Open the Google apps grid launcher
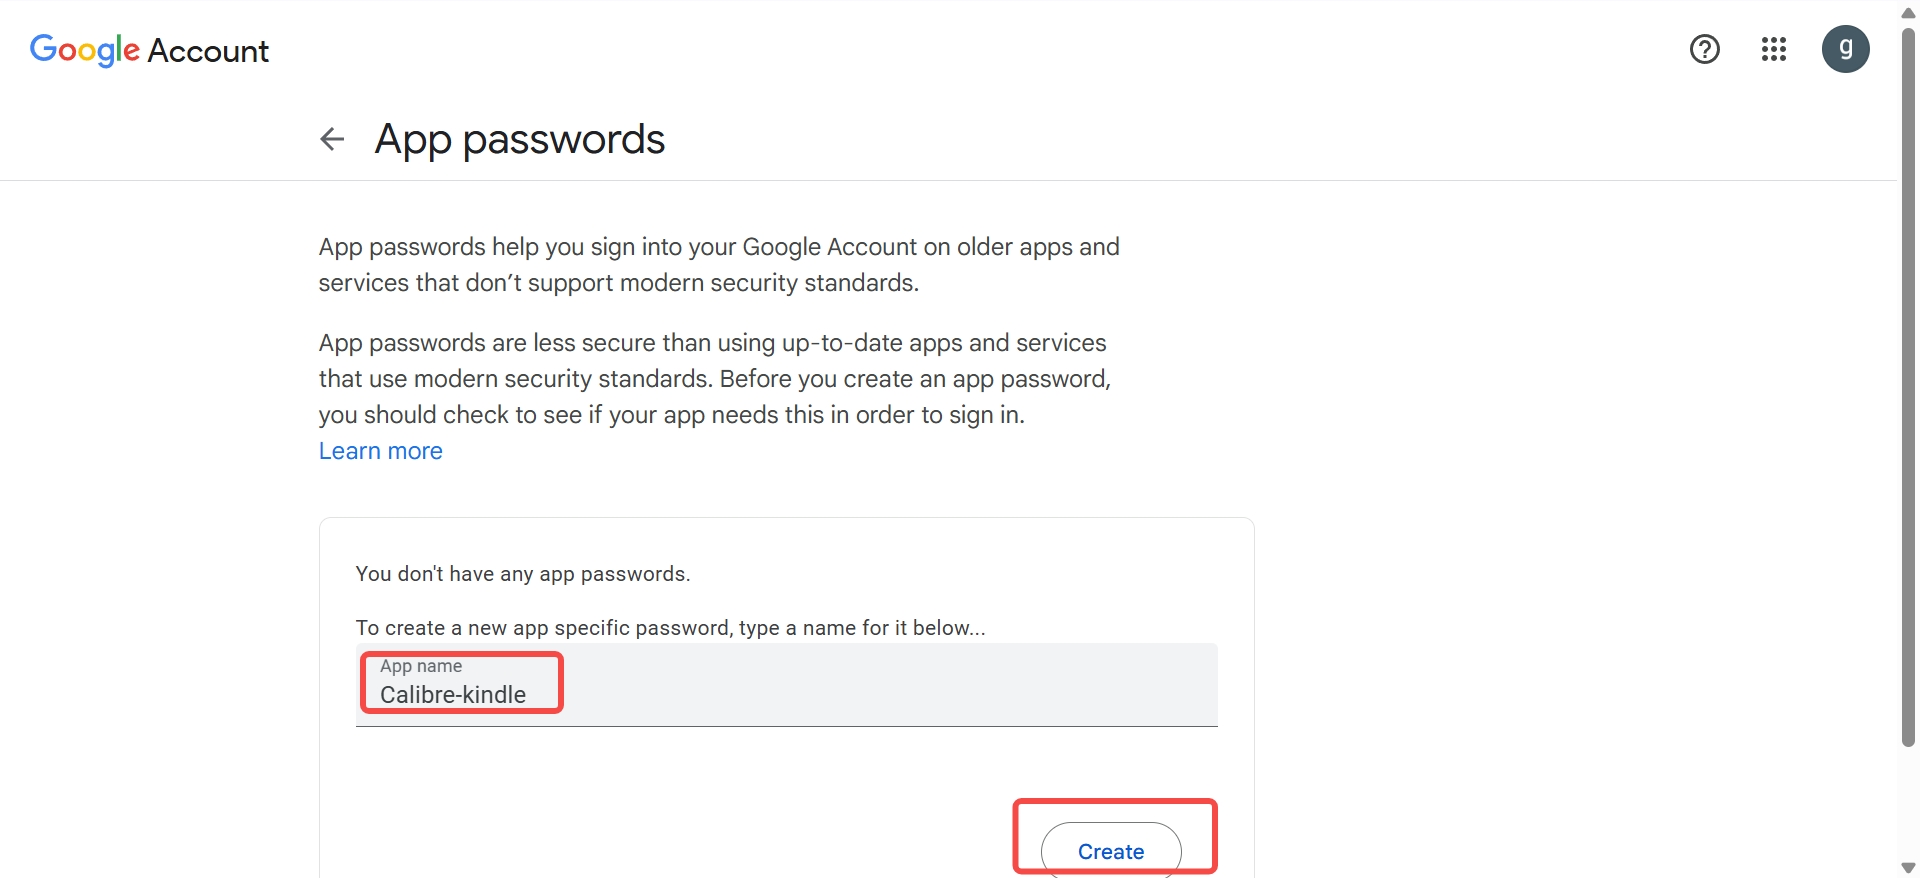 coord(1774,49)
